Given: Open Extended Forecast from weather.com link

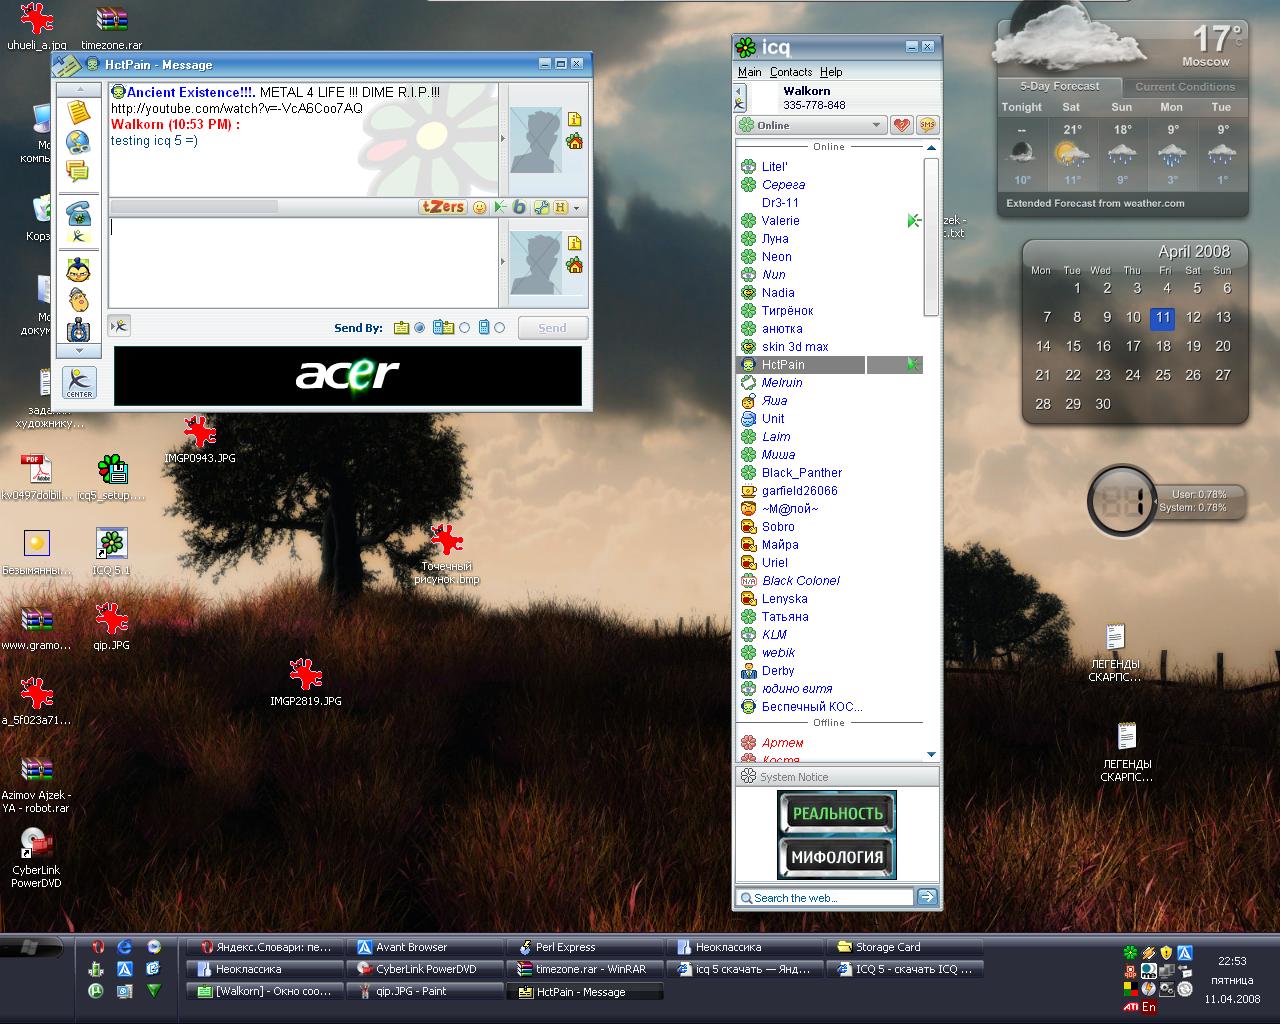Looking at the screenshot, I should [1095, 203].
